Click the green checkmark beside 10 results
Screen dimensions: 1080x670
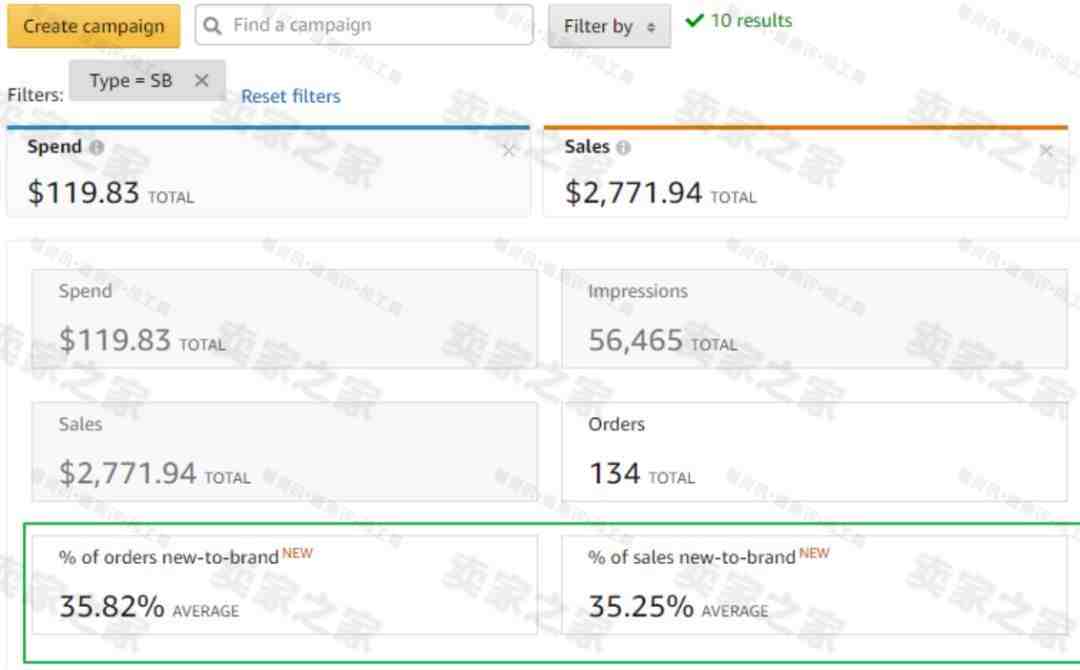694,21
